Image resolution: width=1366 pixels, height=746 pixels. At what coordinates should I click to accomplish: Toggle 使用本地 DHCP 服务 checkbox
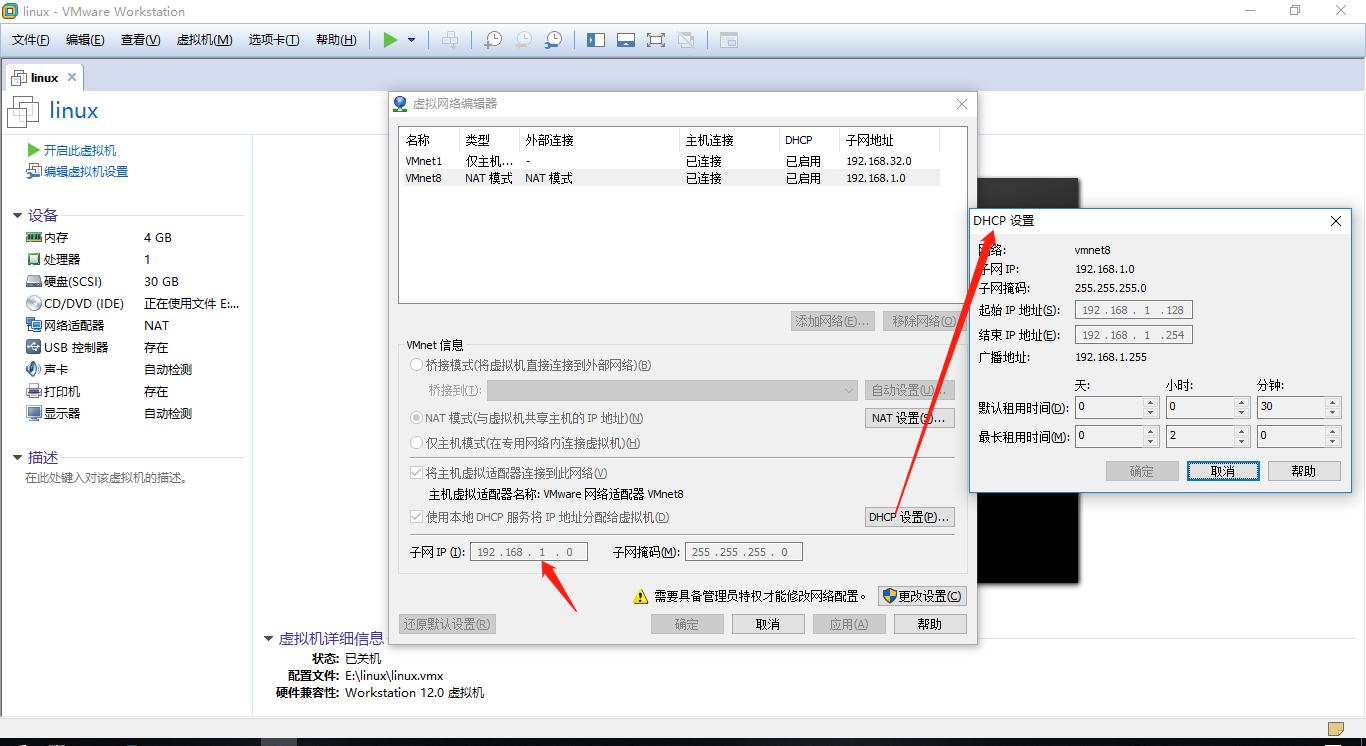(x=416, y=517)
